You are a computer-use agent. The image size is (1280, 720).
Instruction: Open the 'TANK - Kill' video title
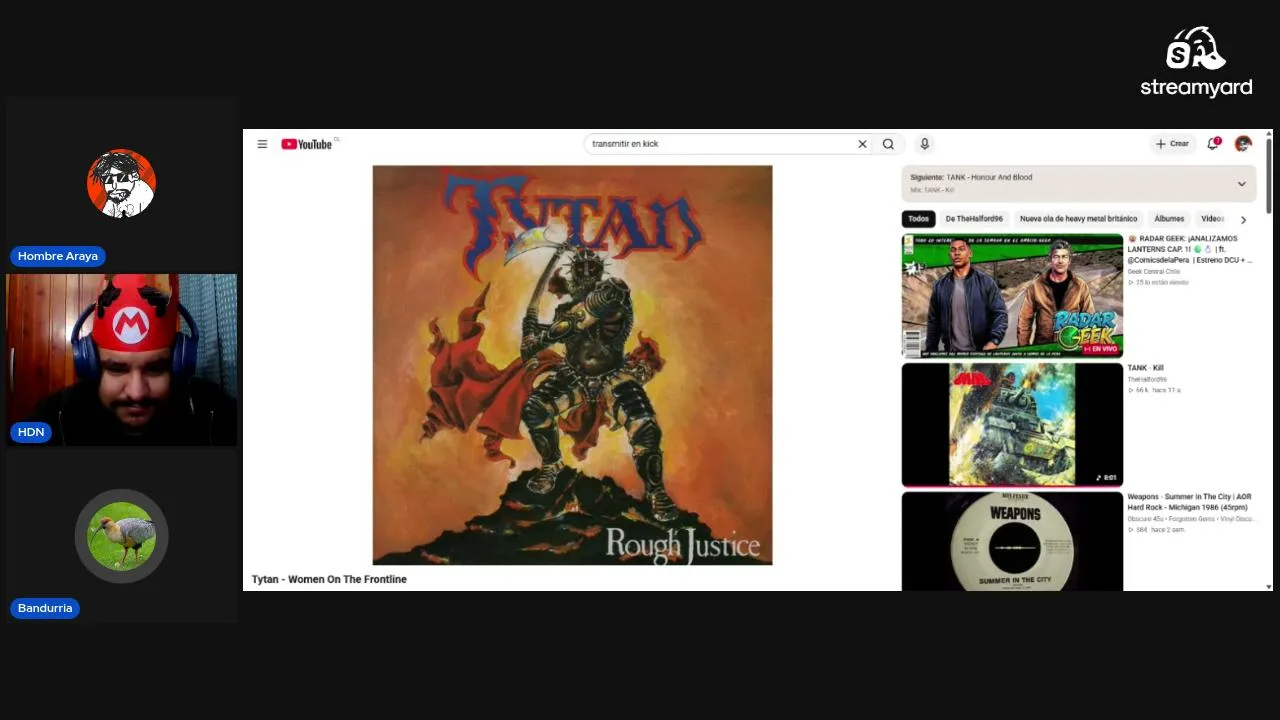(x=1146, y=368)
